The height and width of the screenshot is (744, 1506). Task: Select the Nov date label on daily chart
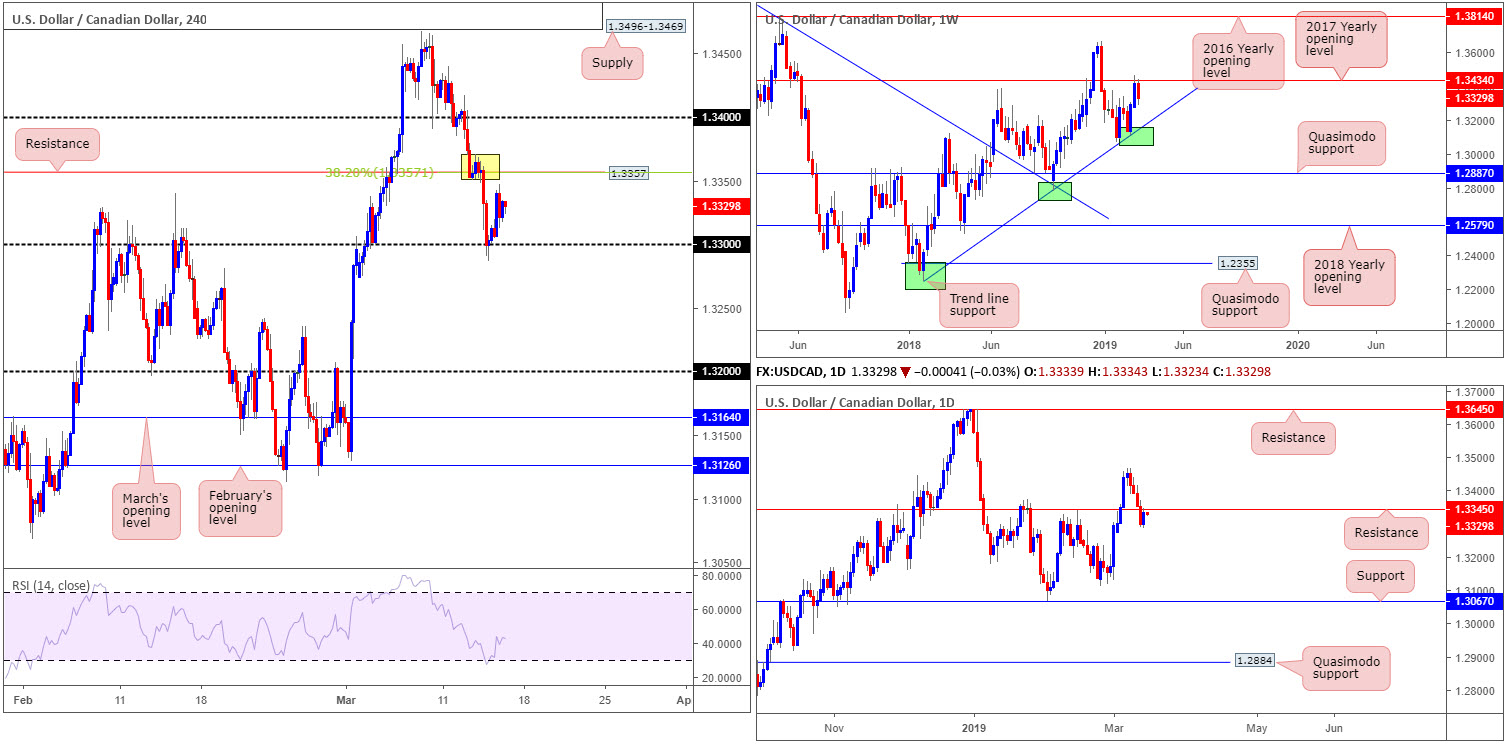835,727
